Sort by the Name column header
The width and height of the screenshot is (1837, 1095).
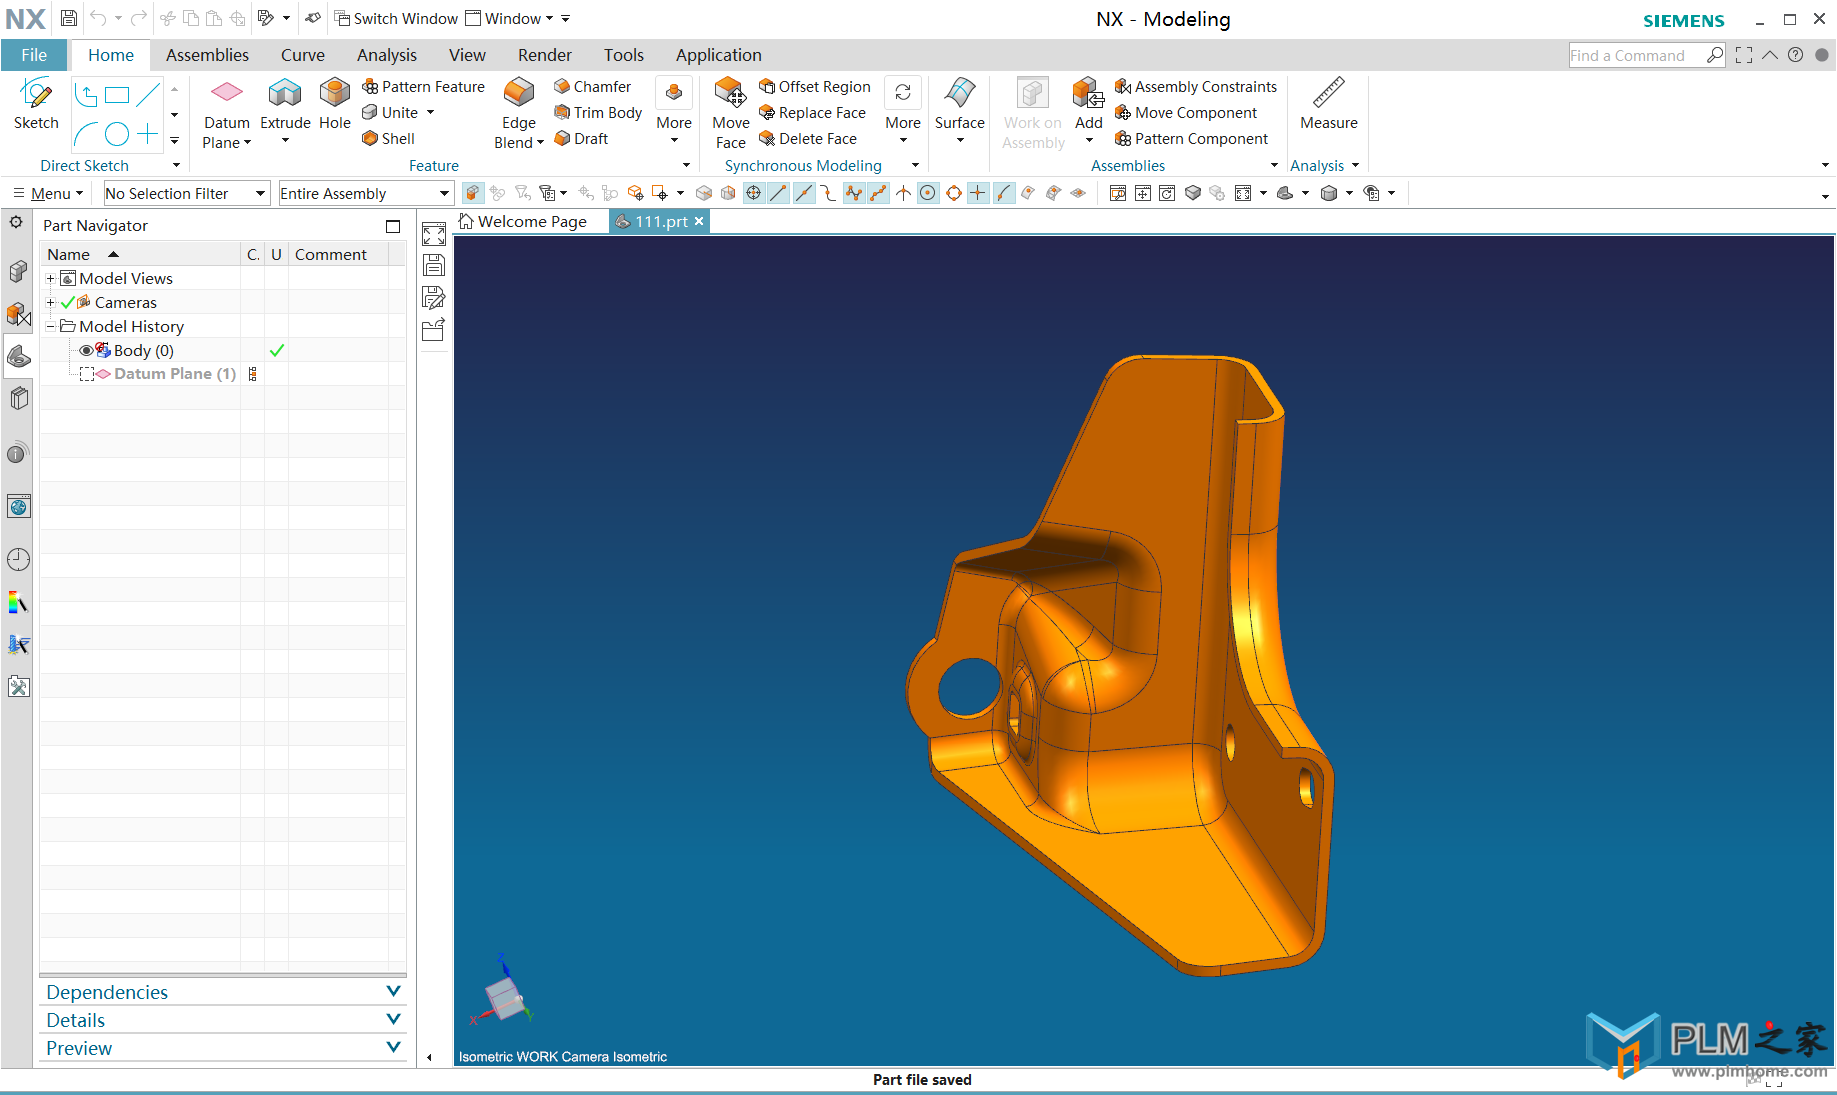coord(140,254)
